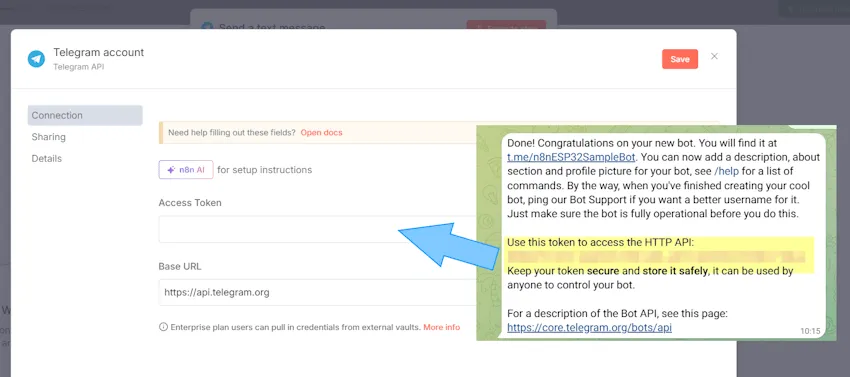The image size is (850, 377).
Task: Click the Base URL field with https://api.telegram.org
Action: (x=318, y=293)
